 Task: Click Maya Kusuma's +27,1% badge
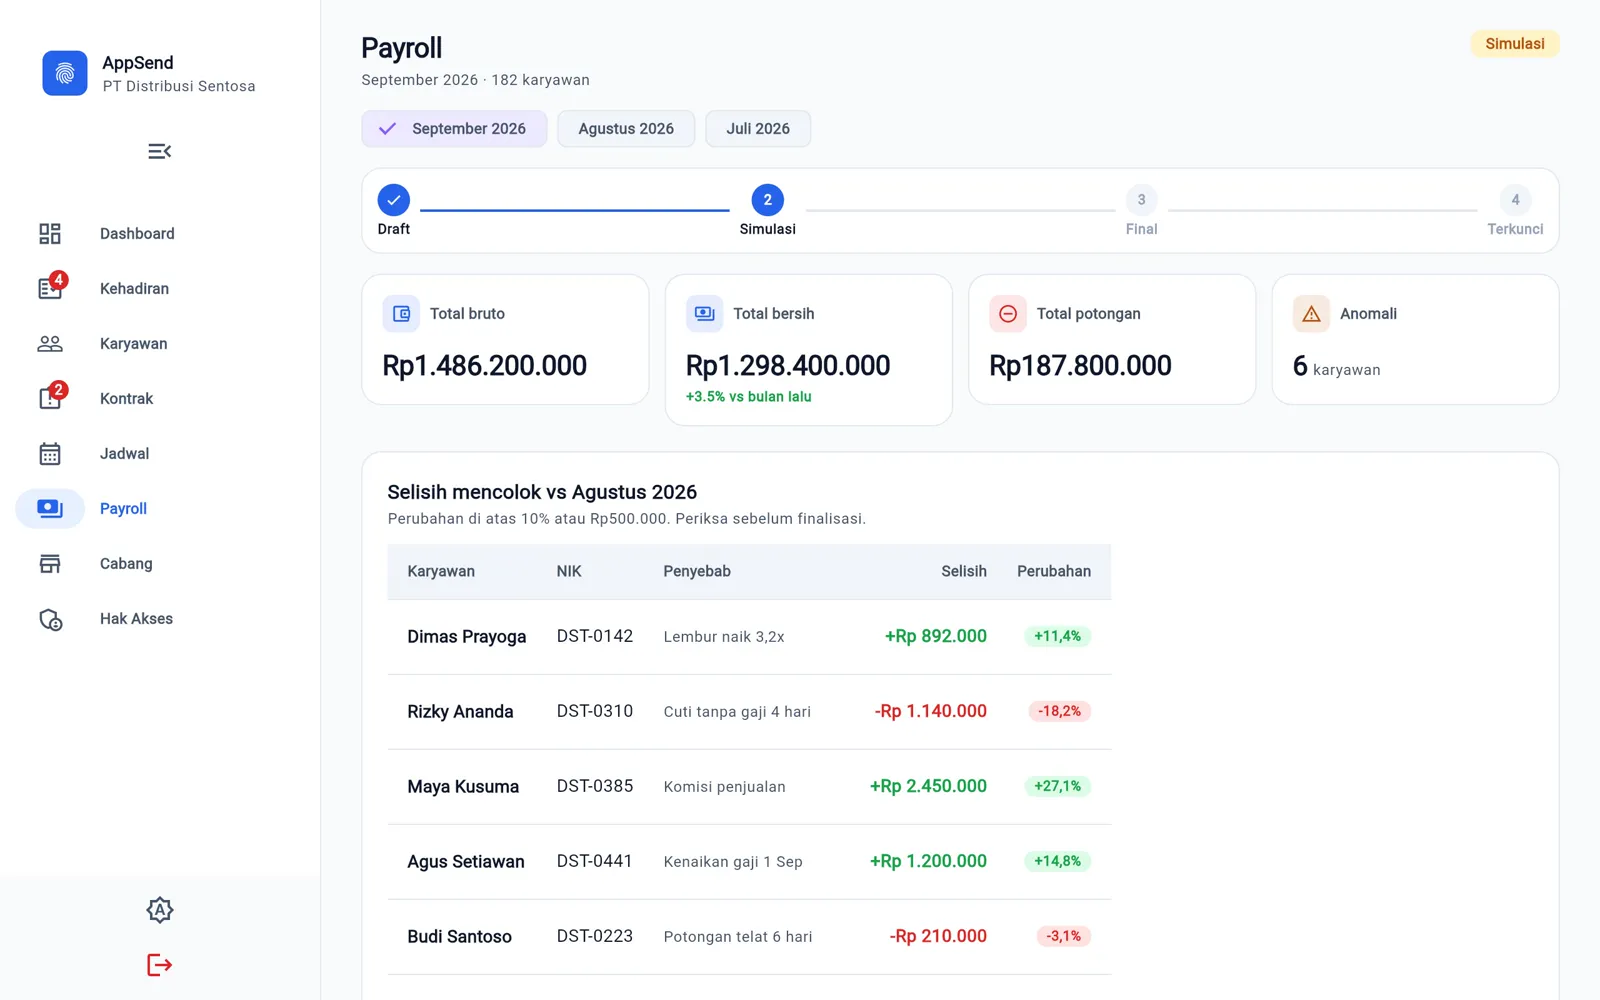point(1058,787)
